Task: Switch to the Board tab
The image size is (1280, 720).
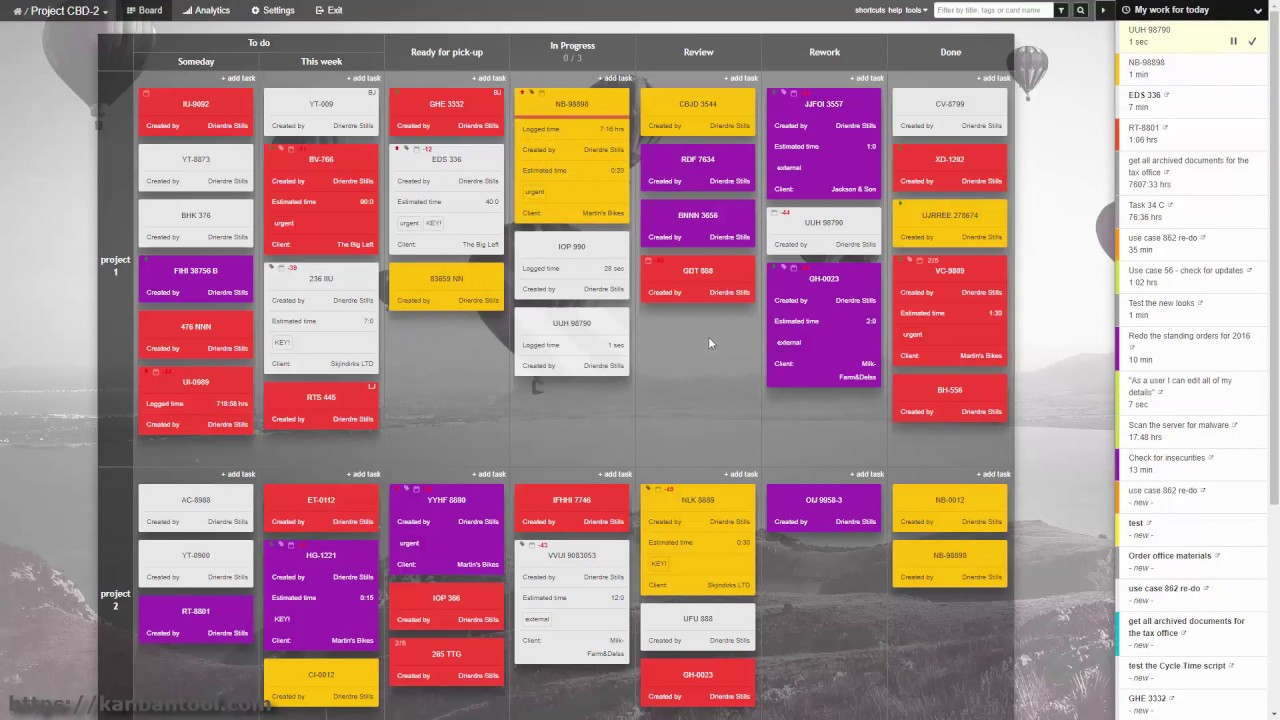Action: point(143,10)
